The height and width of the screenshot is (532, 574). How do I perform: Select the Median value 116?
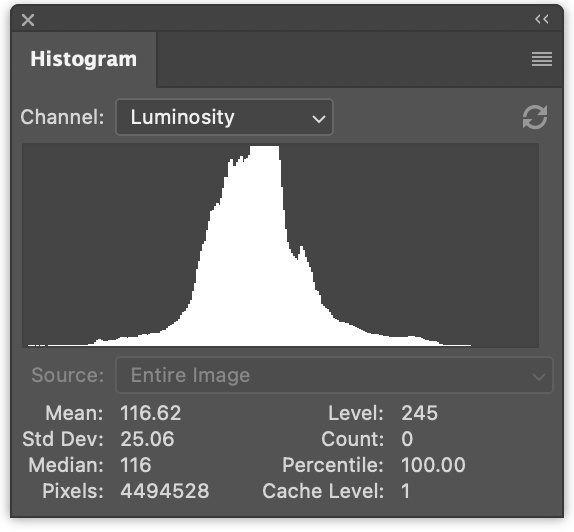(135, 465)
